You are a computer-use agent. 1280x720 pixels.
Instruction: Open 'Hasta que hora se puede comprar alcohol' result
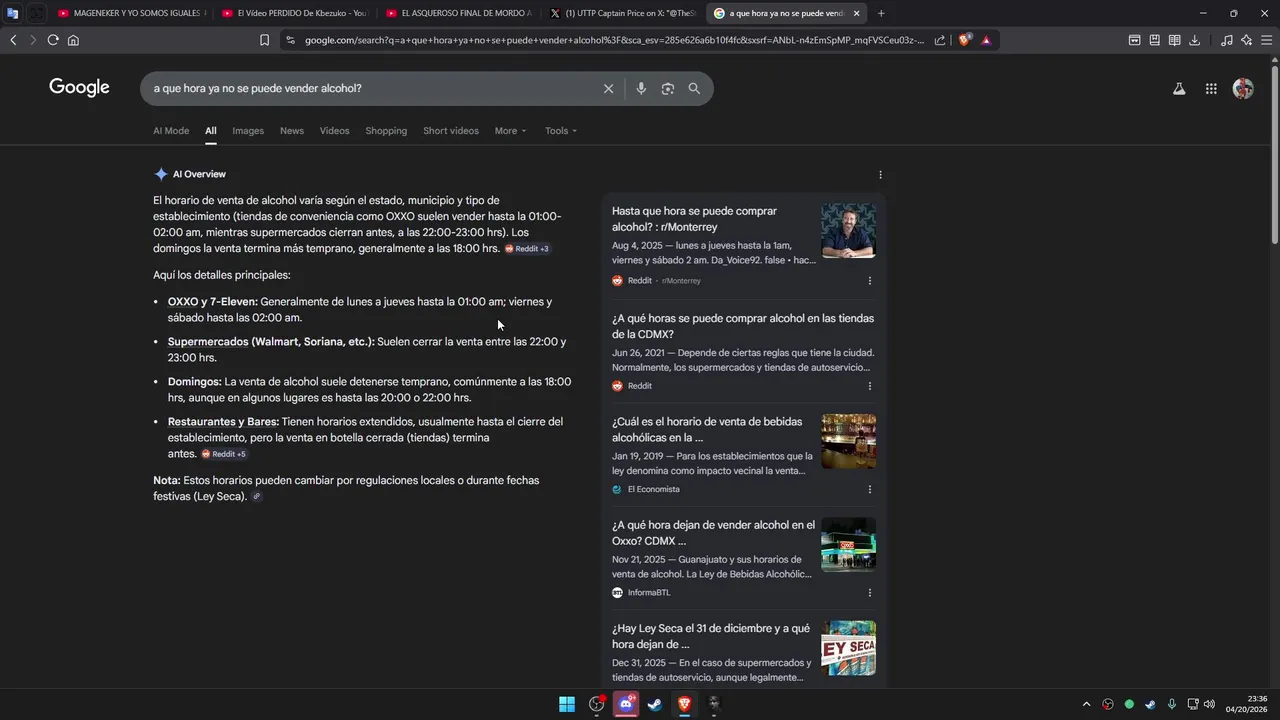694,219
